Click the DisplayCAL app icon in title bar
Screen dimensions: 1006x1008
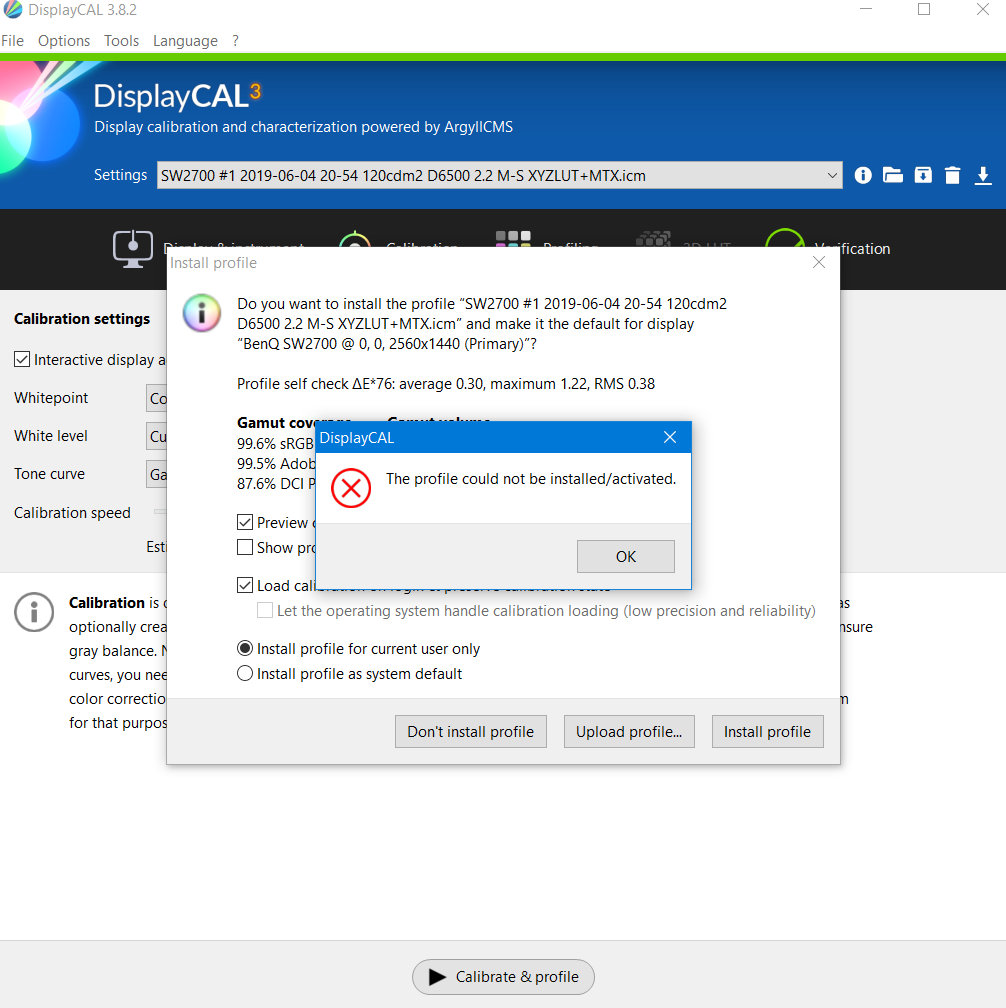tap(12, 10)
